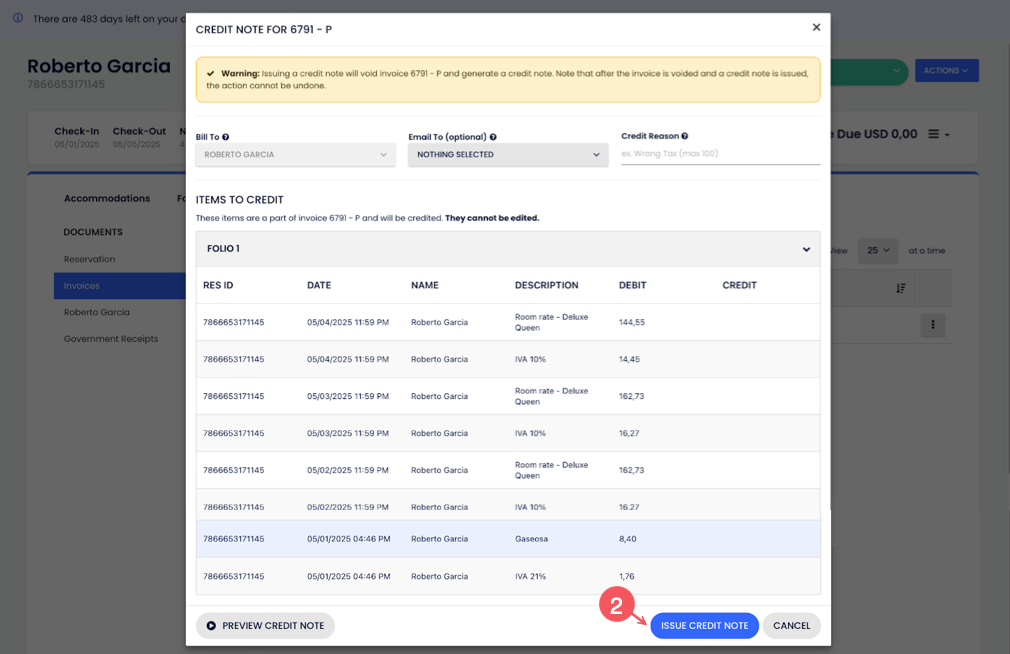This screenshot has width=1010, height=654.
Task: Click the Roberto Garcia guest name heading
Action: (x=99, y=66)
